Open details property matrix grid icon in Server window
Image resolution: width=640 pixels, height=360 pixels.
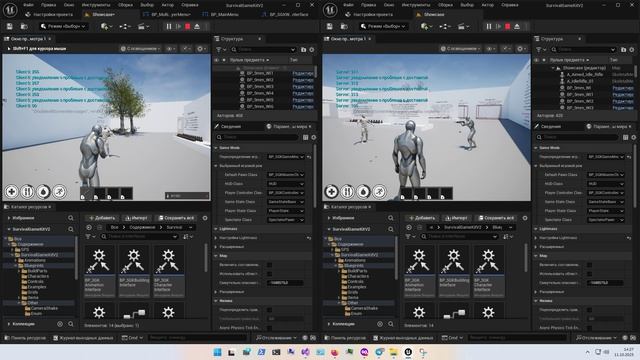pos(625,138)
